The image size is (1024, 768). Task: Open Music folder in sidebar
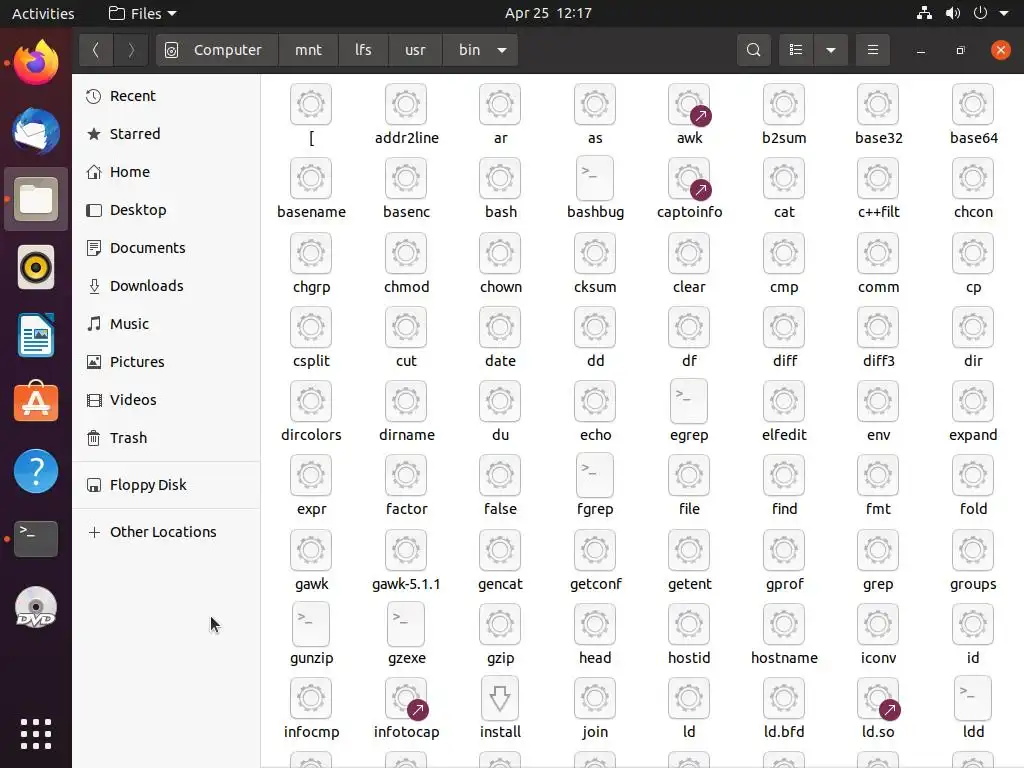pos(166,323)
